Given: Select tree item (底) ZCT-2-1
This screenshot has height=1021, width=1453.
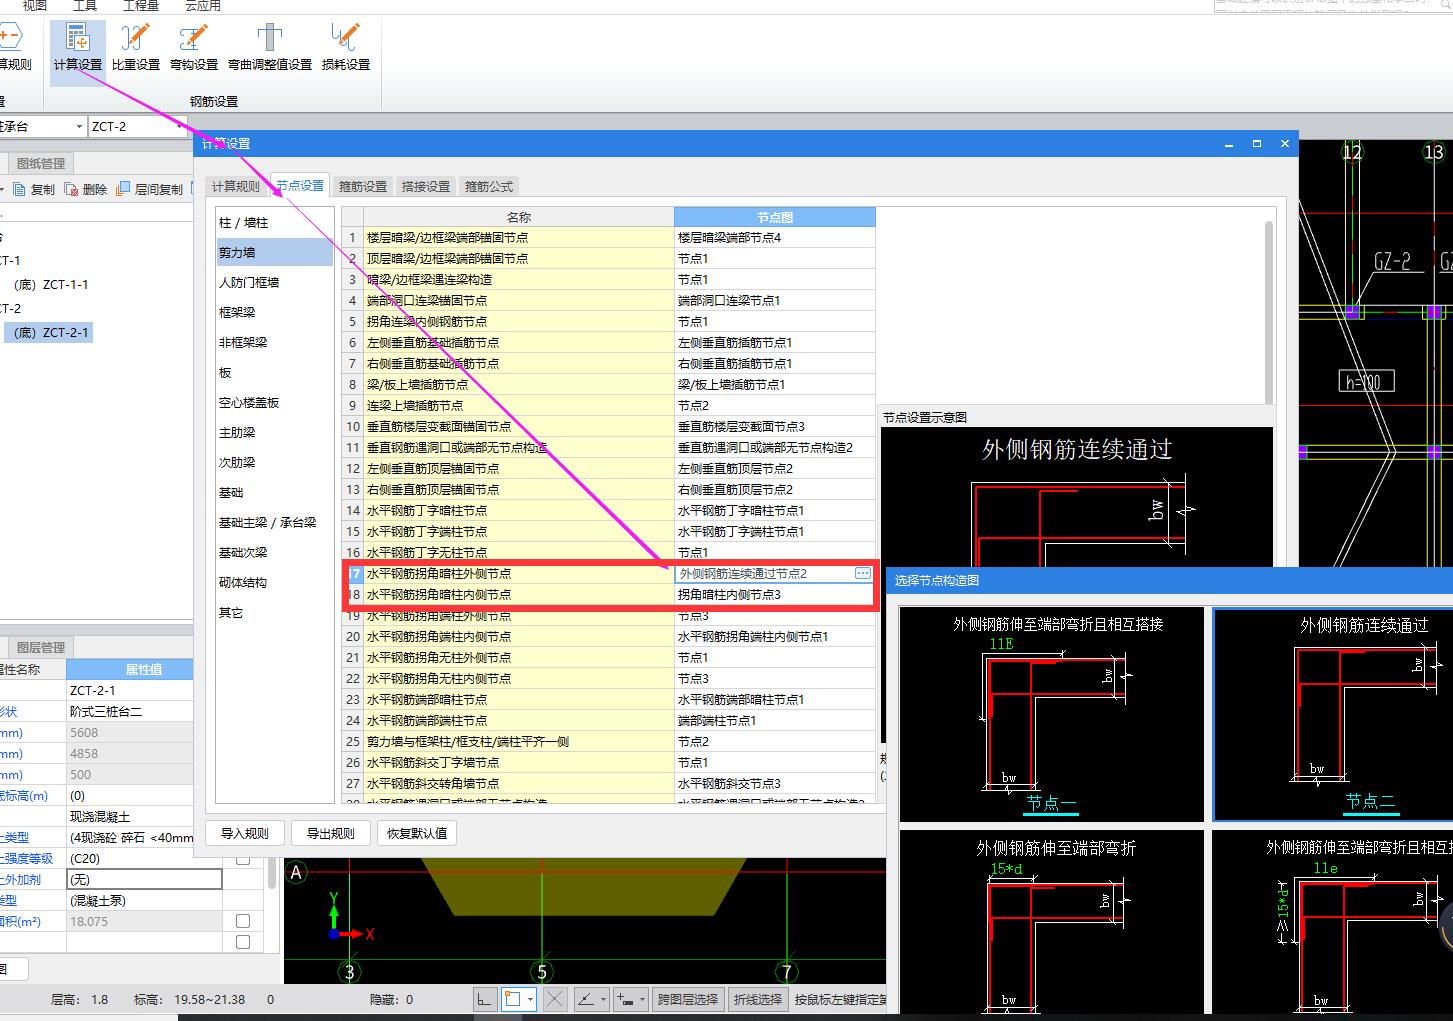Looking at the screenshot, I should coord(50,333).
